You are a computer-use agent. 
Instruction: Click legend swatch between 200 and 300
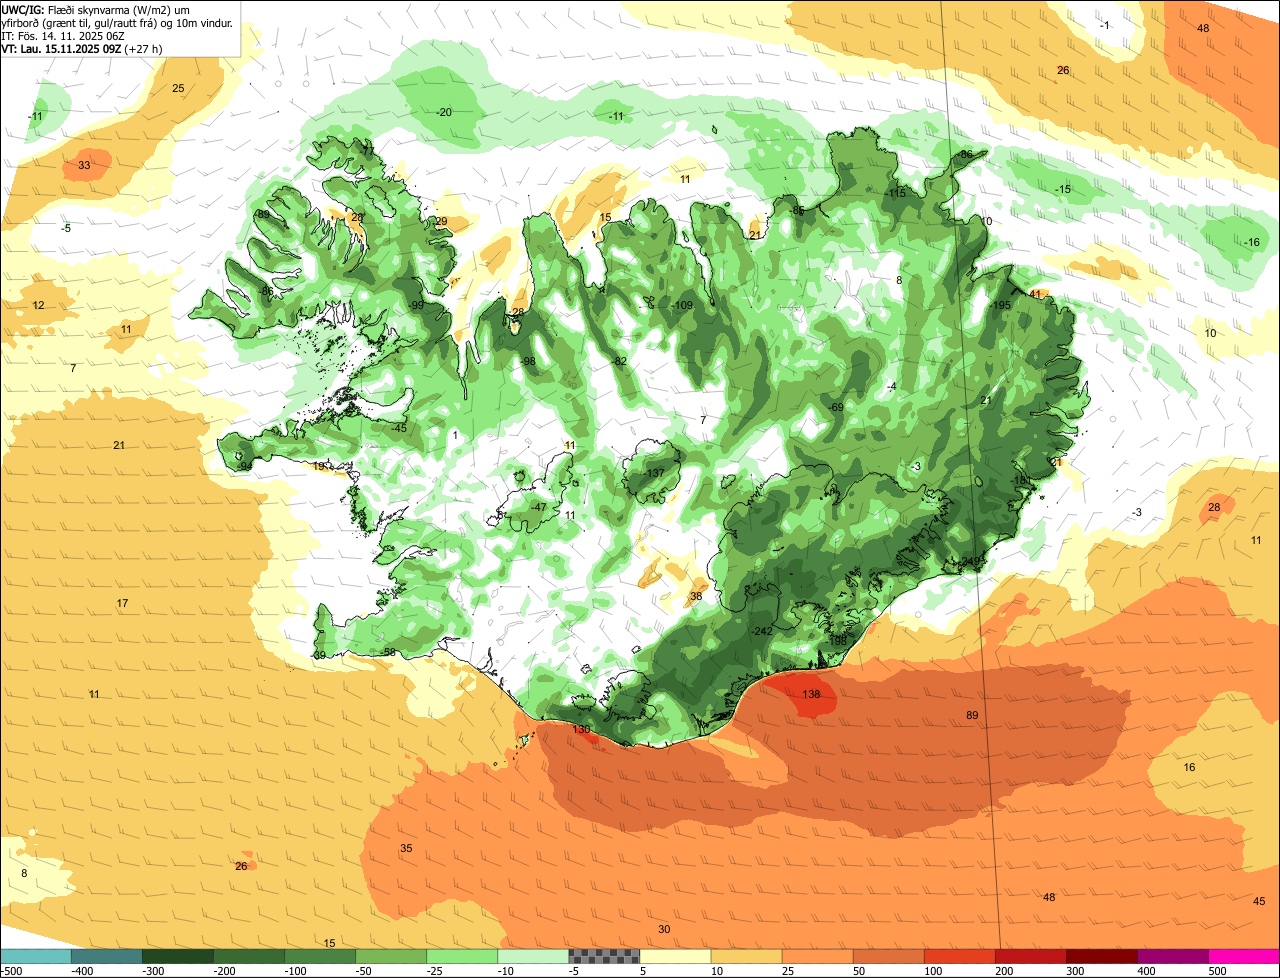tap(1030, 956)
